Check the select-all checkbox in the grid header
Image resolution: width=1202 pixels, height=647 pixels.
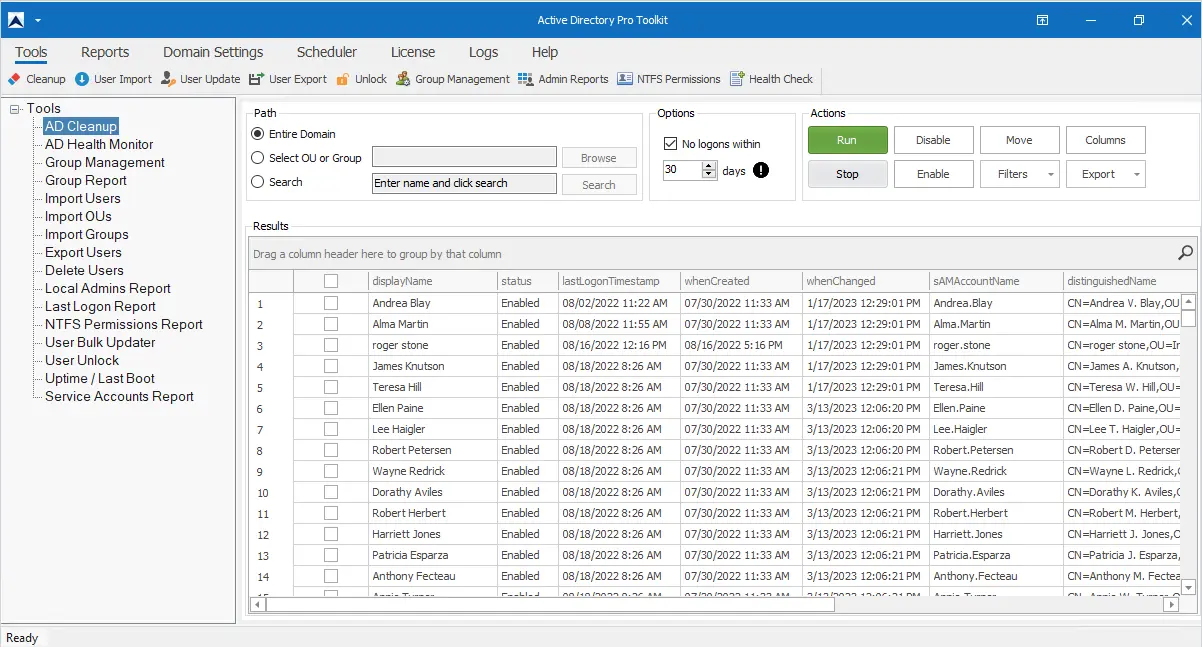pos(331,281)
